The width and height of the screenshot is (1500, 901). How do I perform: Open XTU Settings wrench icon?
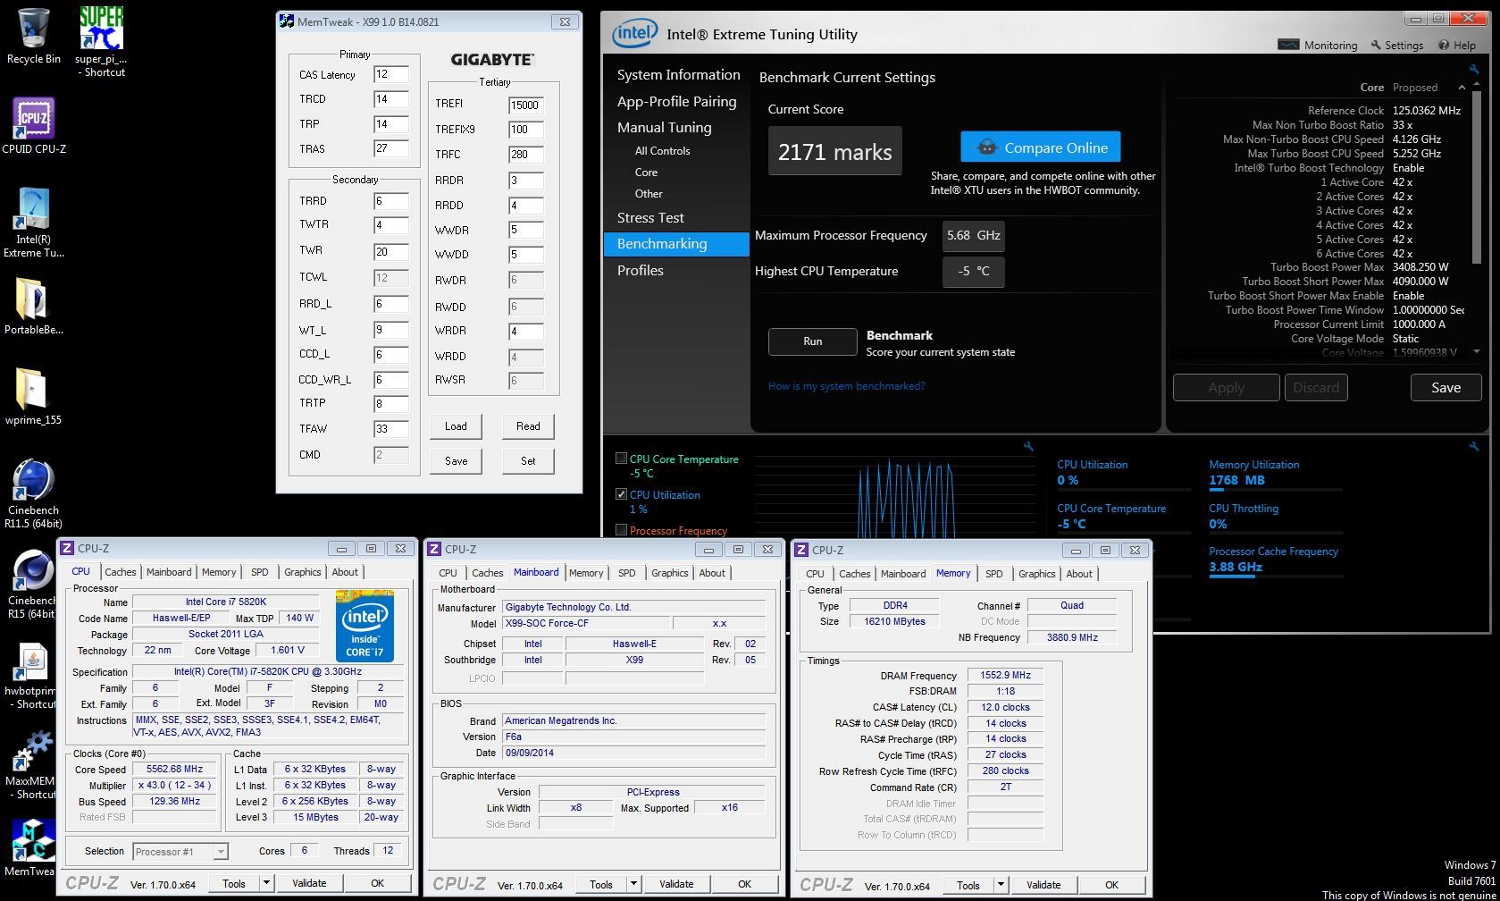[x=1375, y=45]
